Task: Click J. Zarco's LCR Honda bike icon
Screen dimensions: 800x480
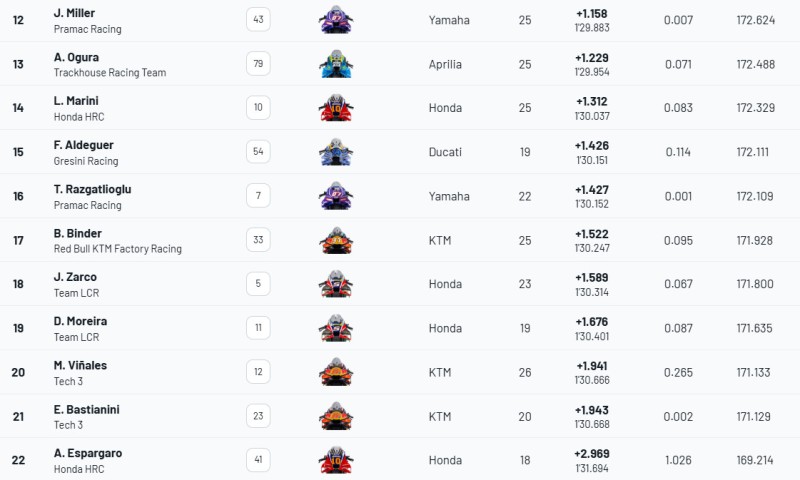Action: [x=336, y=284]
